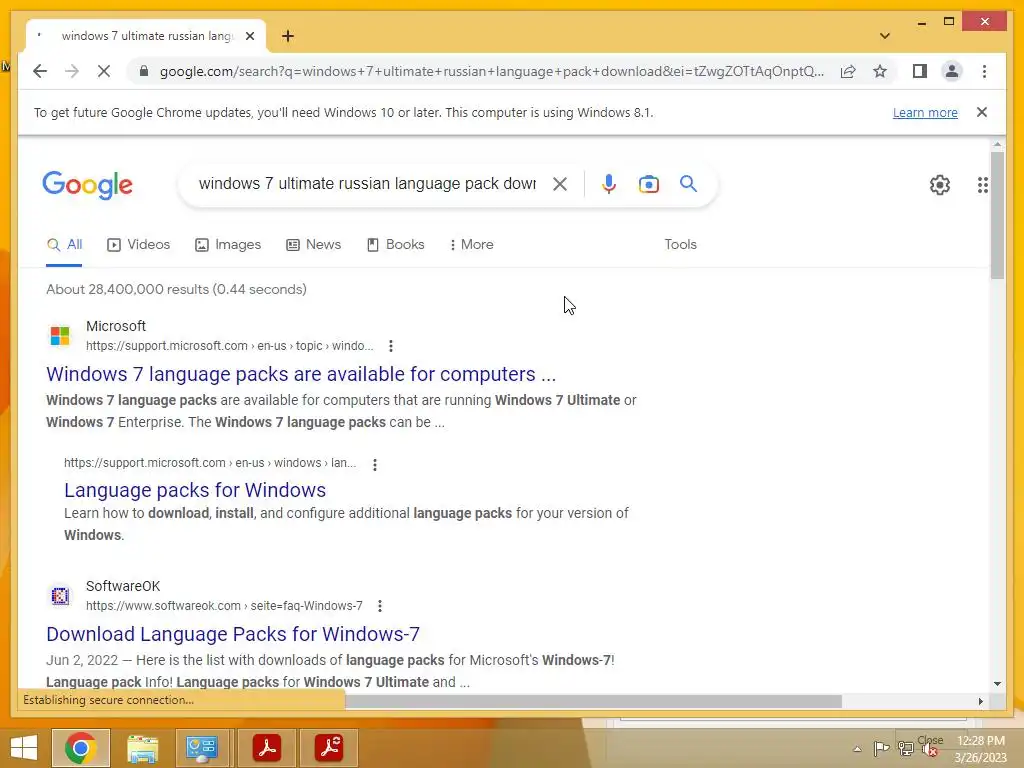Click the vertical page scrollbar thumb

(997, 215)
